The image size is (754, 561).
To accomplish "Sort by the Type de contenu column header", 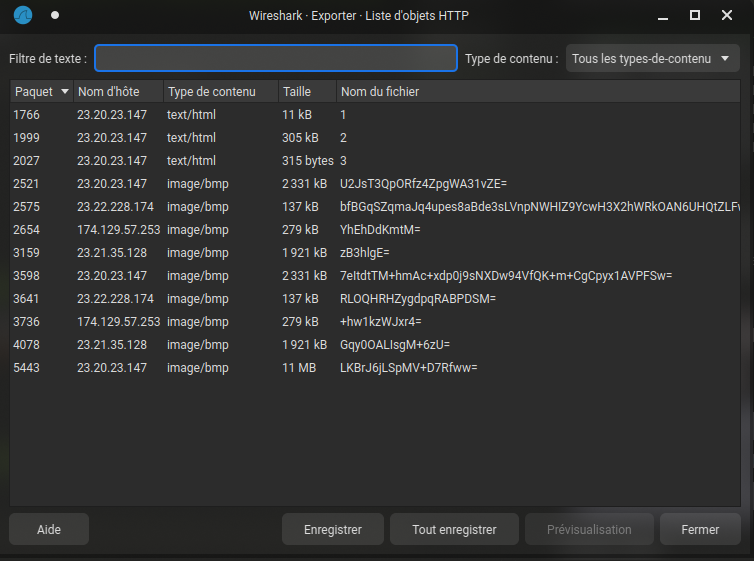I will [221, 91].
